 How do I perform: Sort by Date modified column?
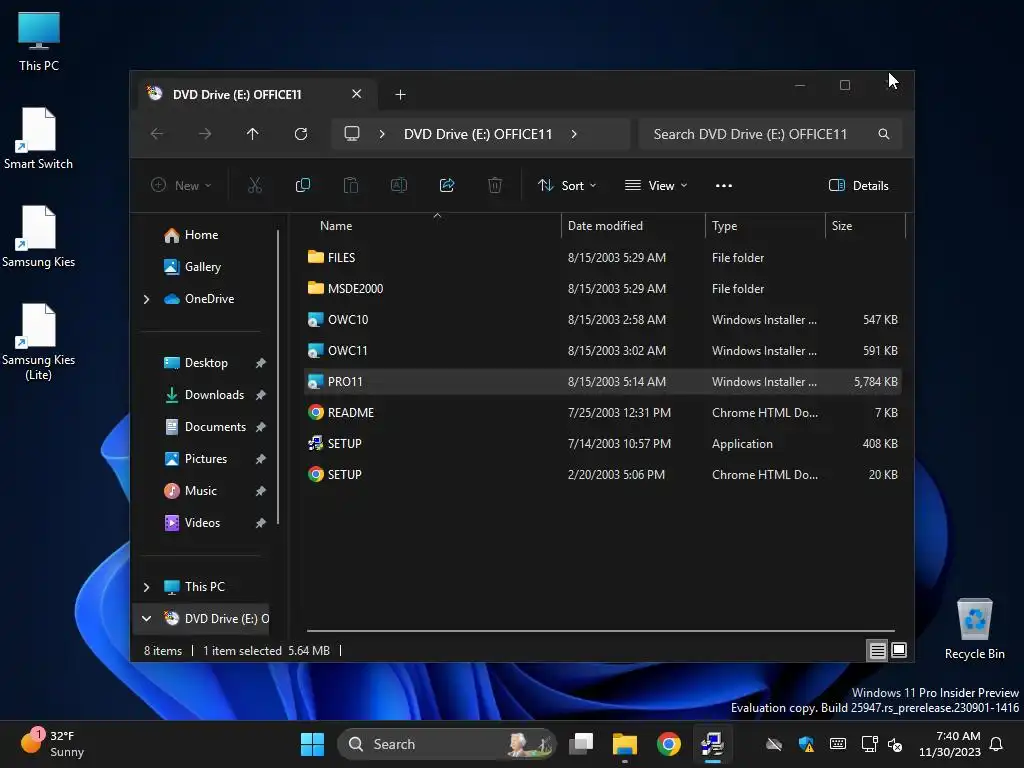(x=633, y=226)
